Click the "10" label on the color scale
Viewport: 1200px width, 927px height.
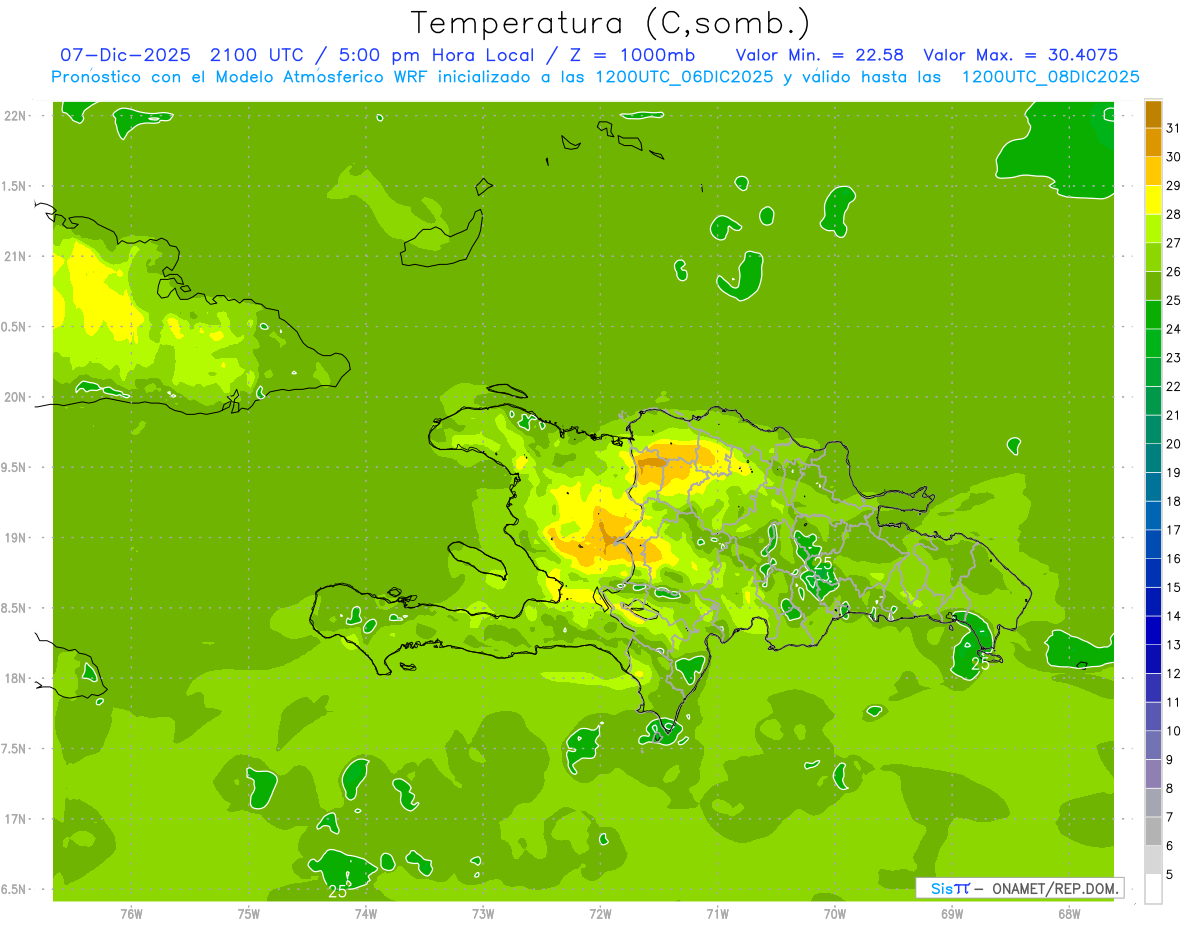click(x=1174, y=731)
